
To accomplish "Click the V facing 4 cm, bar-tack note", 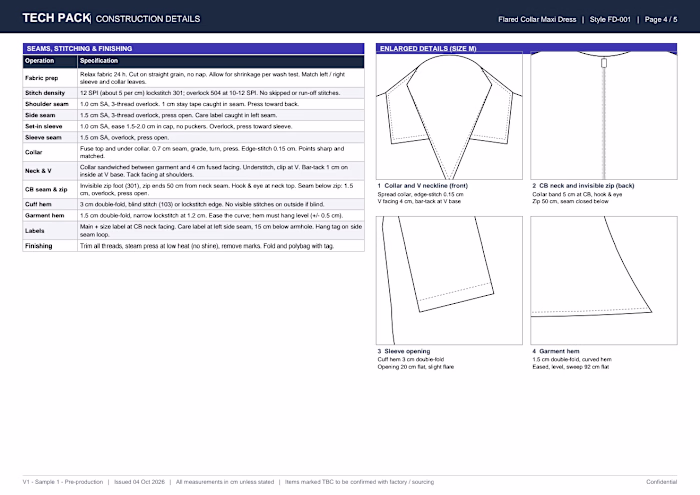I will (419, 201).
